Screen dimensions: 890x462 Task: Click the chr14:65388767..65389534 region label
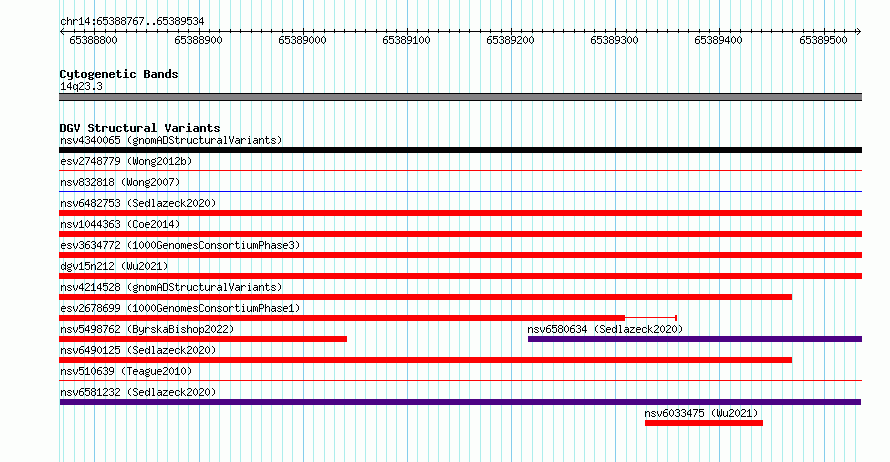(132, 21)
